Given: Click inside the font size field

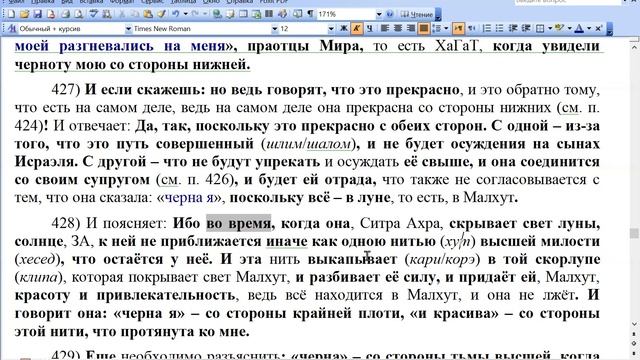Looking at the screenshot, I should (303, 29).
